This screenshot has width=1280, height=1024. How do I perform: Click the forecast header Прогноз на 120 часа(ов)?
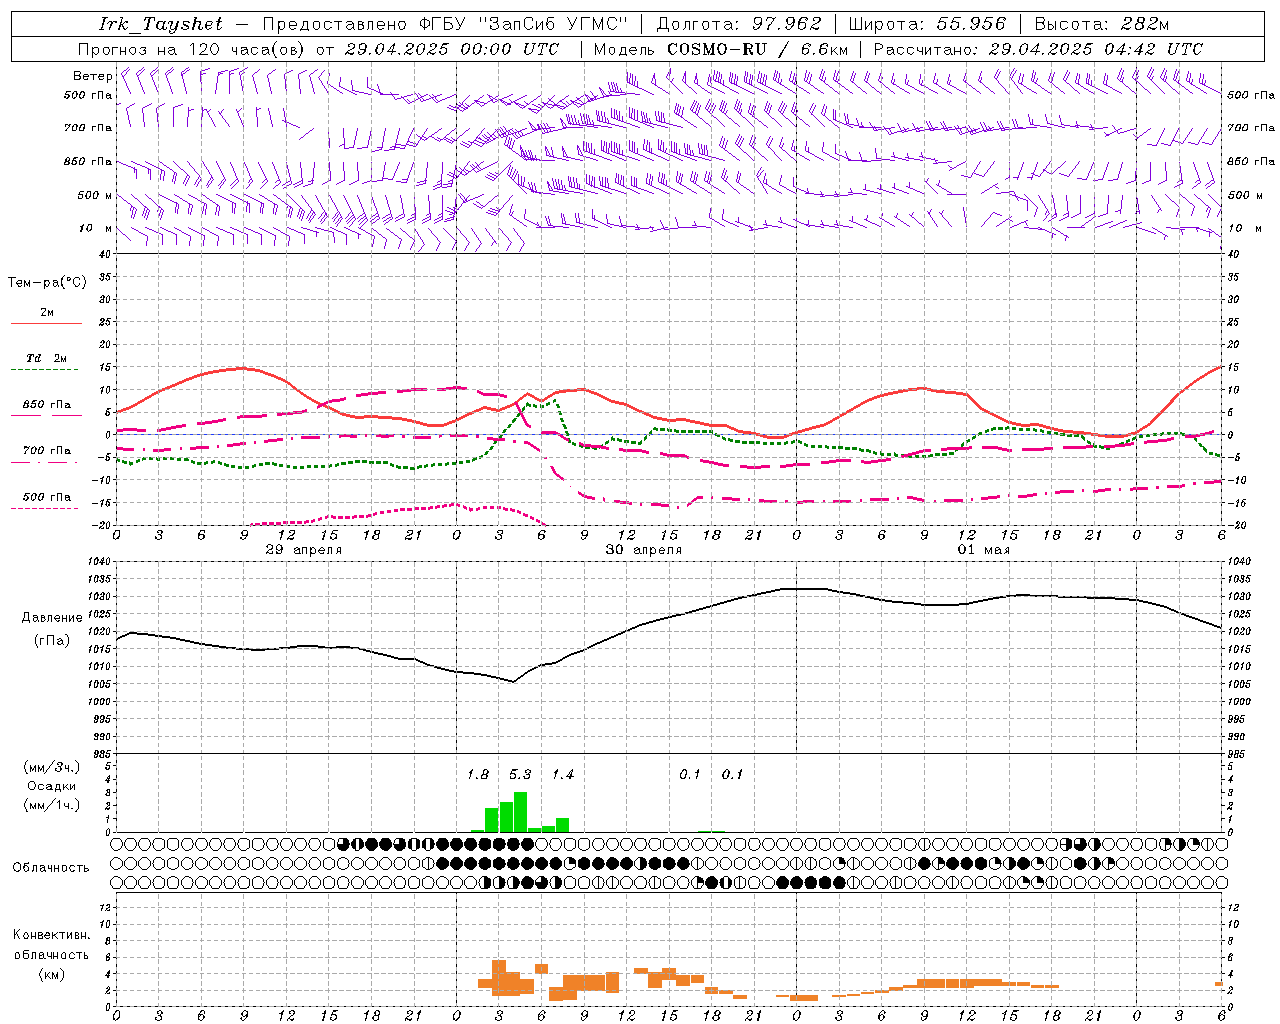pos(192,49)
